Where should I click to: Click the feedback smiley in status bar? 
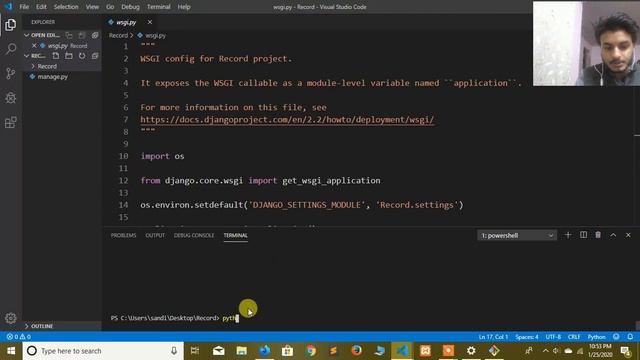coord(616,337)
